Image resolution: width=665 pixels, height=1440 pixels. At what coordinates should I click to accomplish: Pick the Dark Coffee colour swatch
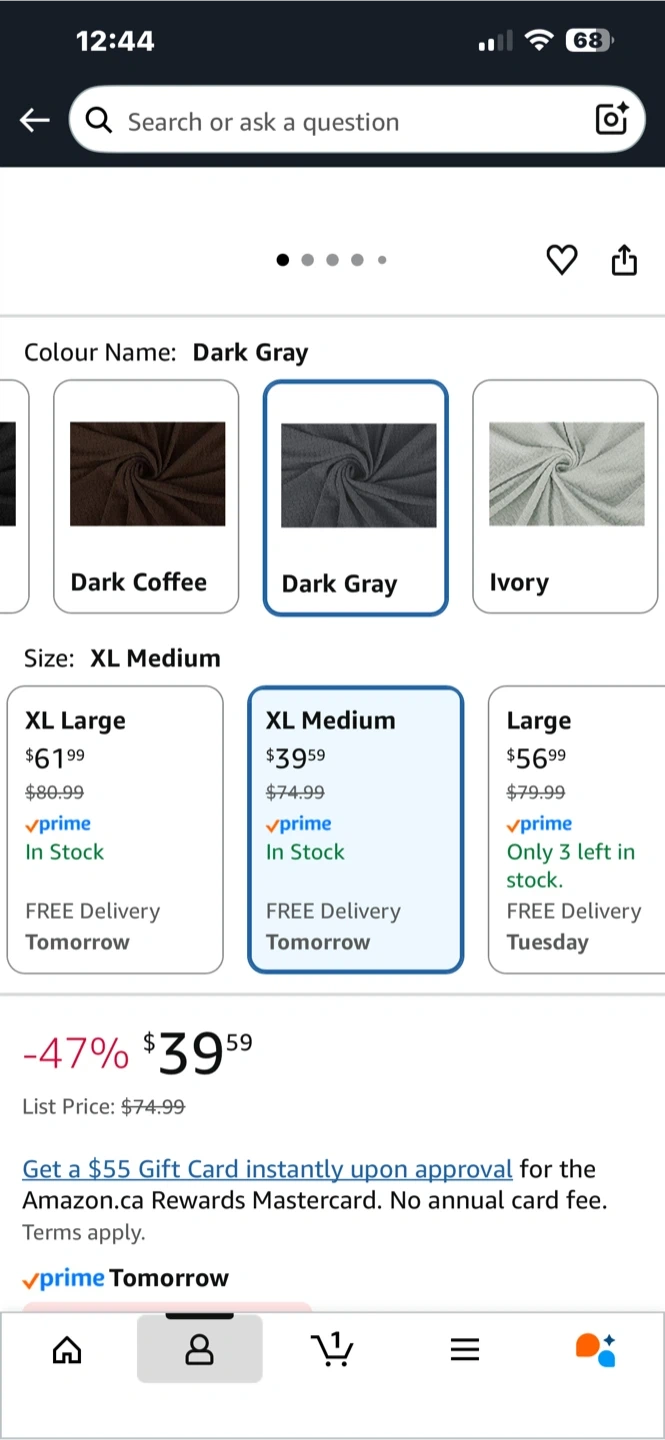click(x=146, y=496)
